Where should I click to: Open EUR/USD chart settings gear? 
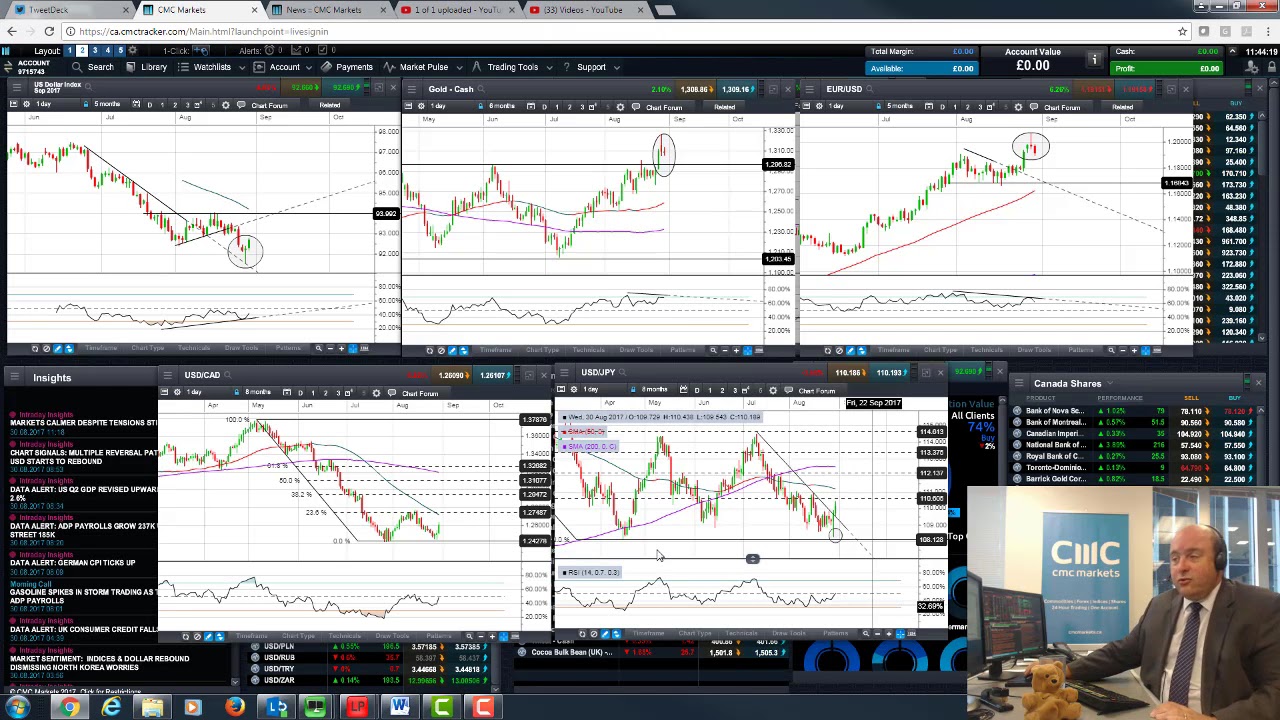[1018, 108]
